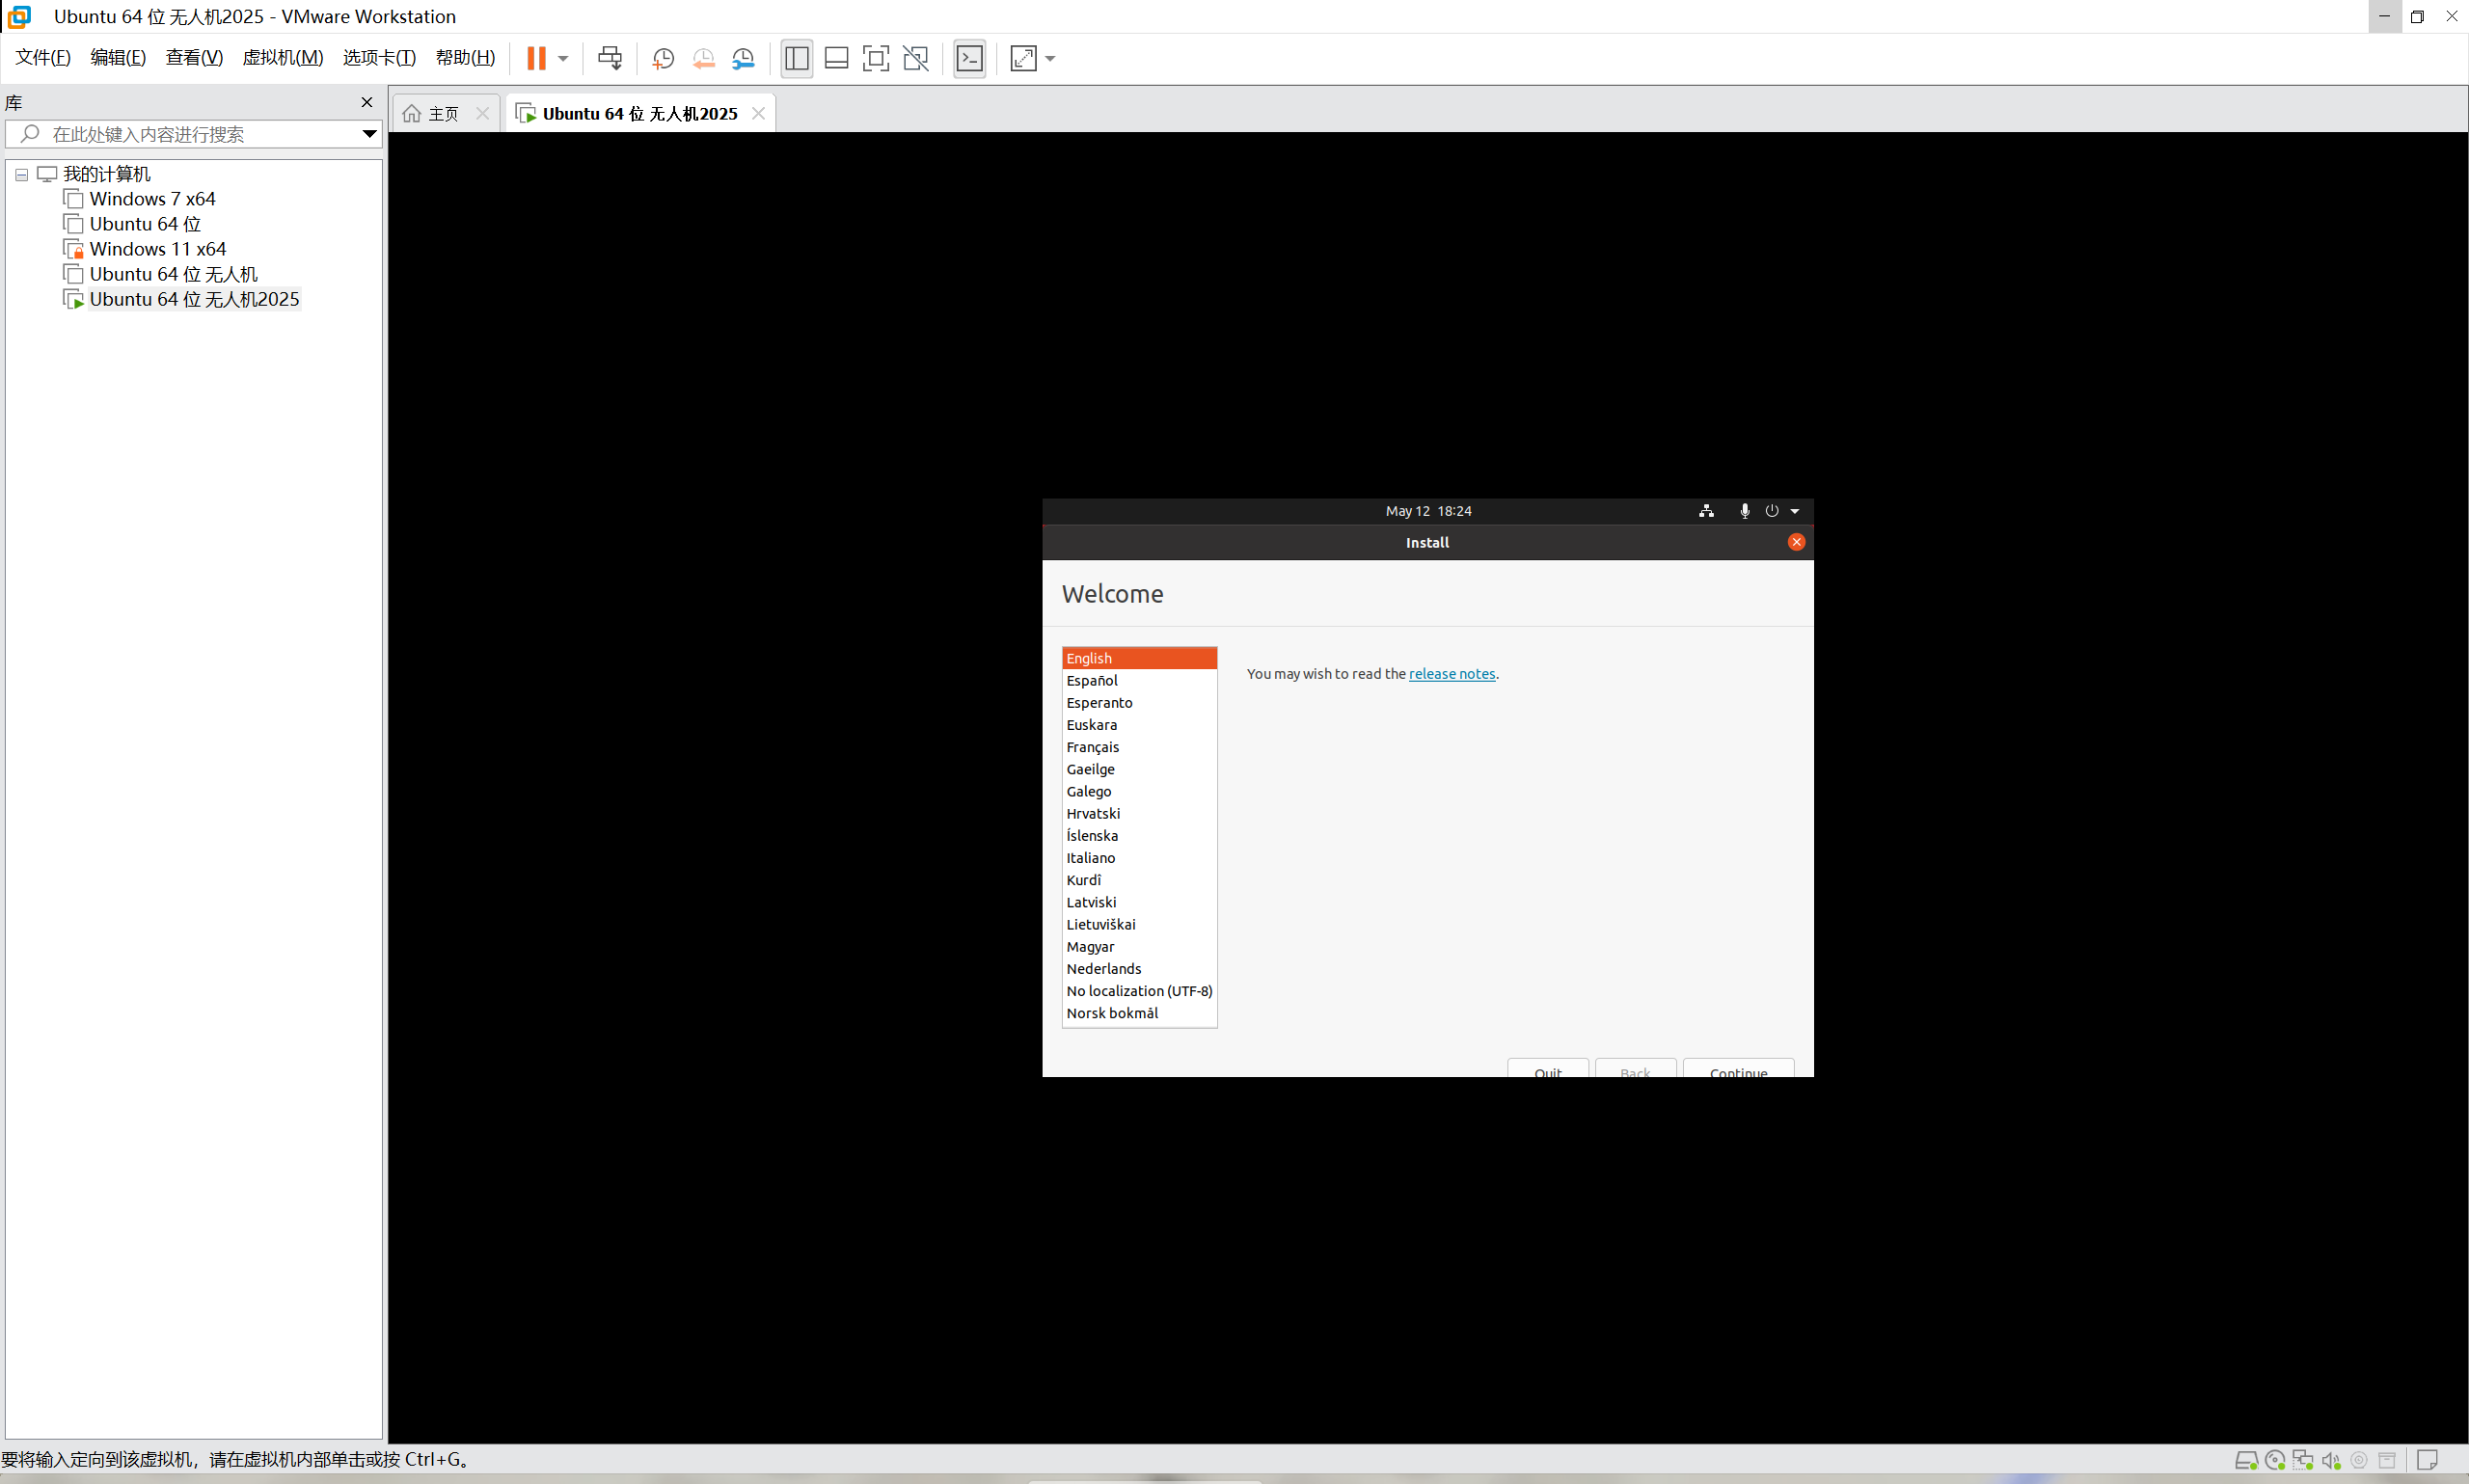Select Esperanto in the language list
Image resolution: width=2469 pixels, height=1484 pixels.
tap(1139, 702)
